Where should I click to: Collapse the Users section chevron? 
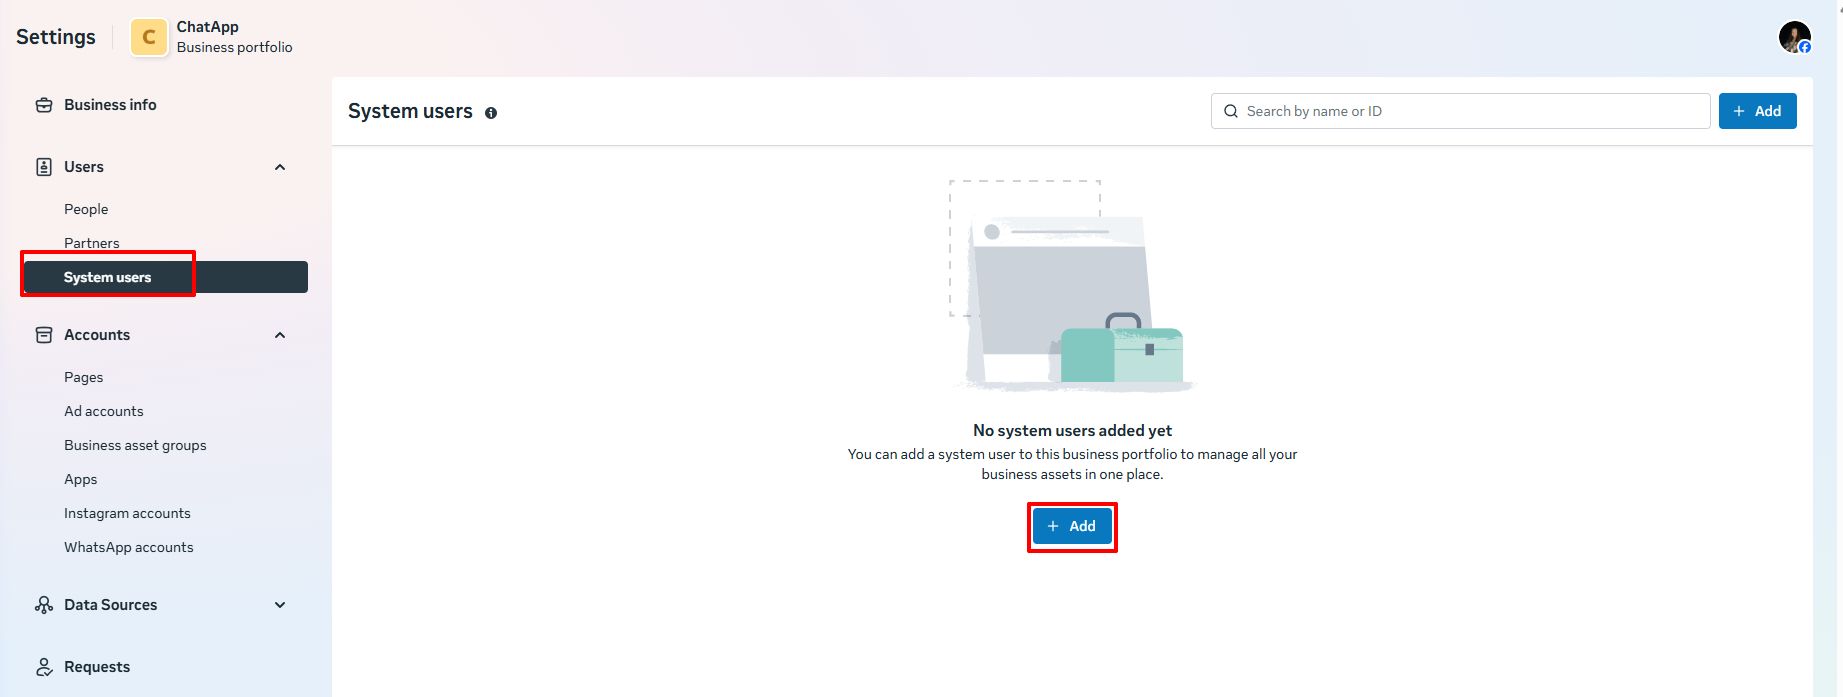[x=280, y=167]
